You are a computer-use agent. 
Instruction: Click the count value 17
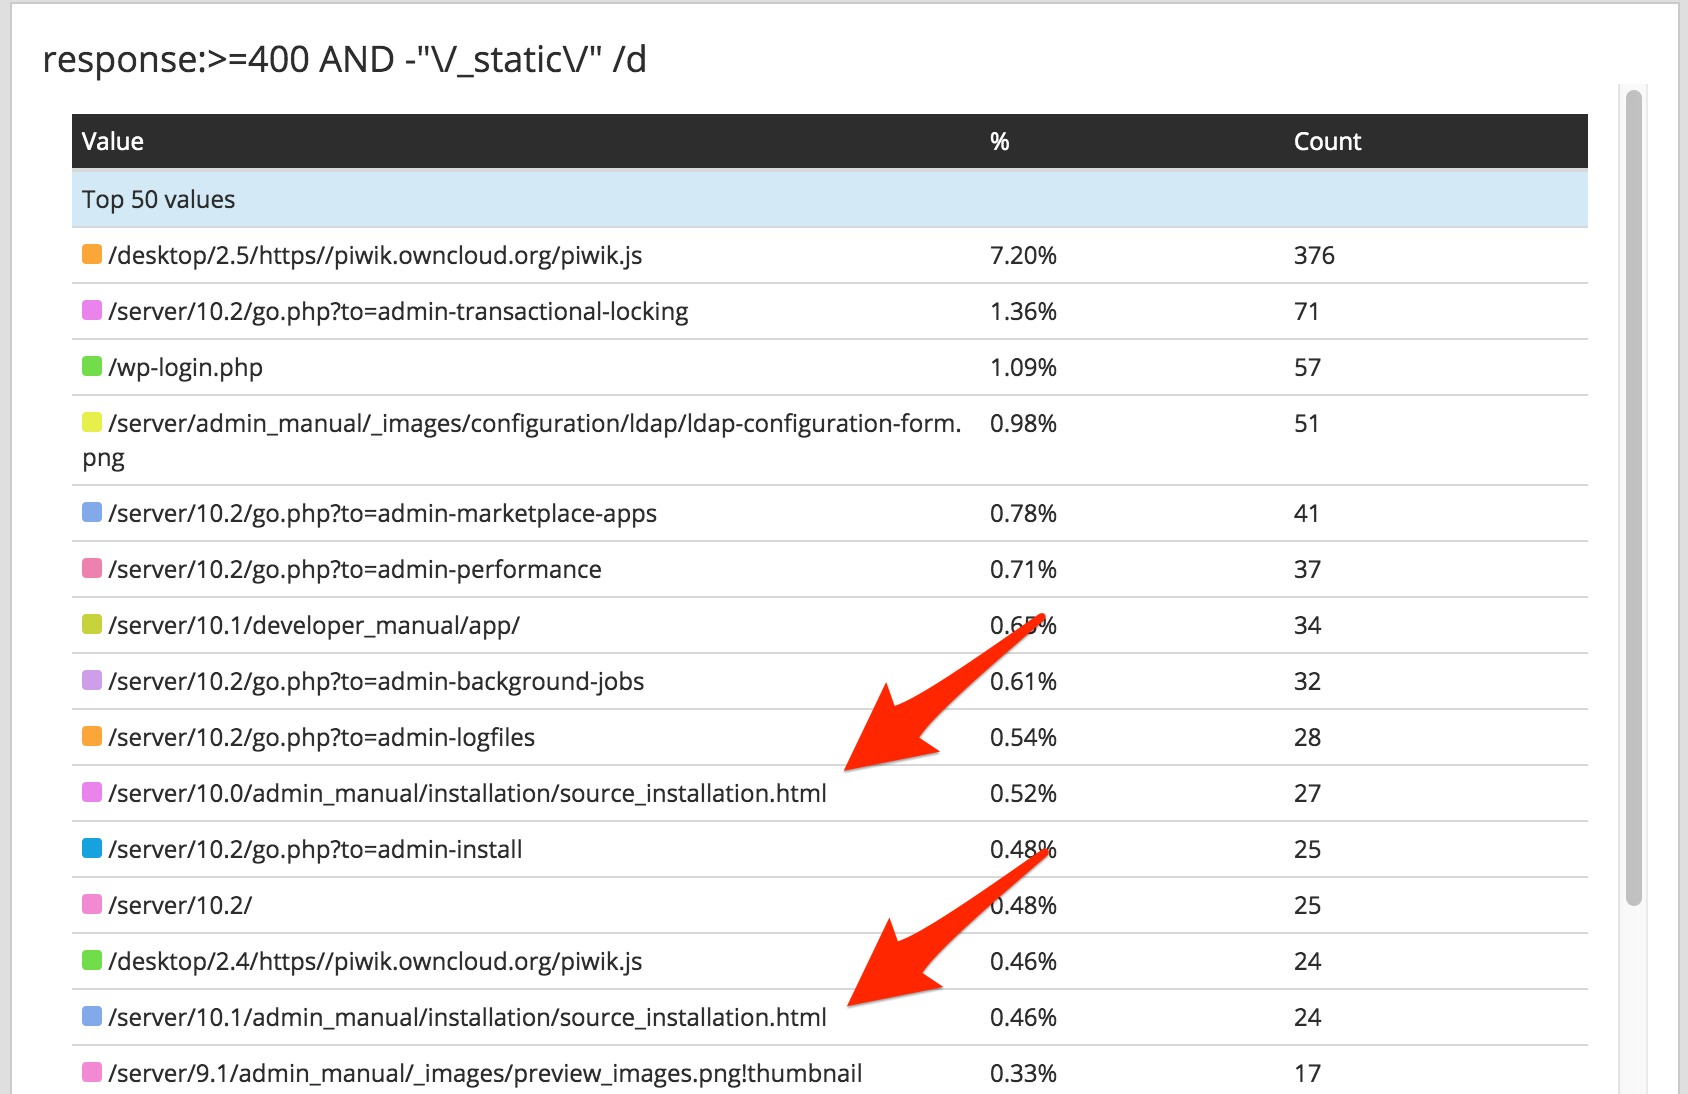pyautogui.click(x=1307, y=1073)
